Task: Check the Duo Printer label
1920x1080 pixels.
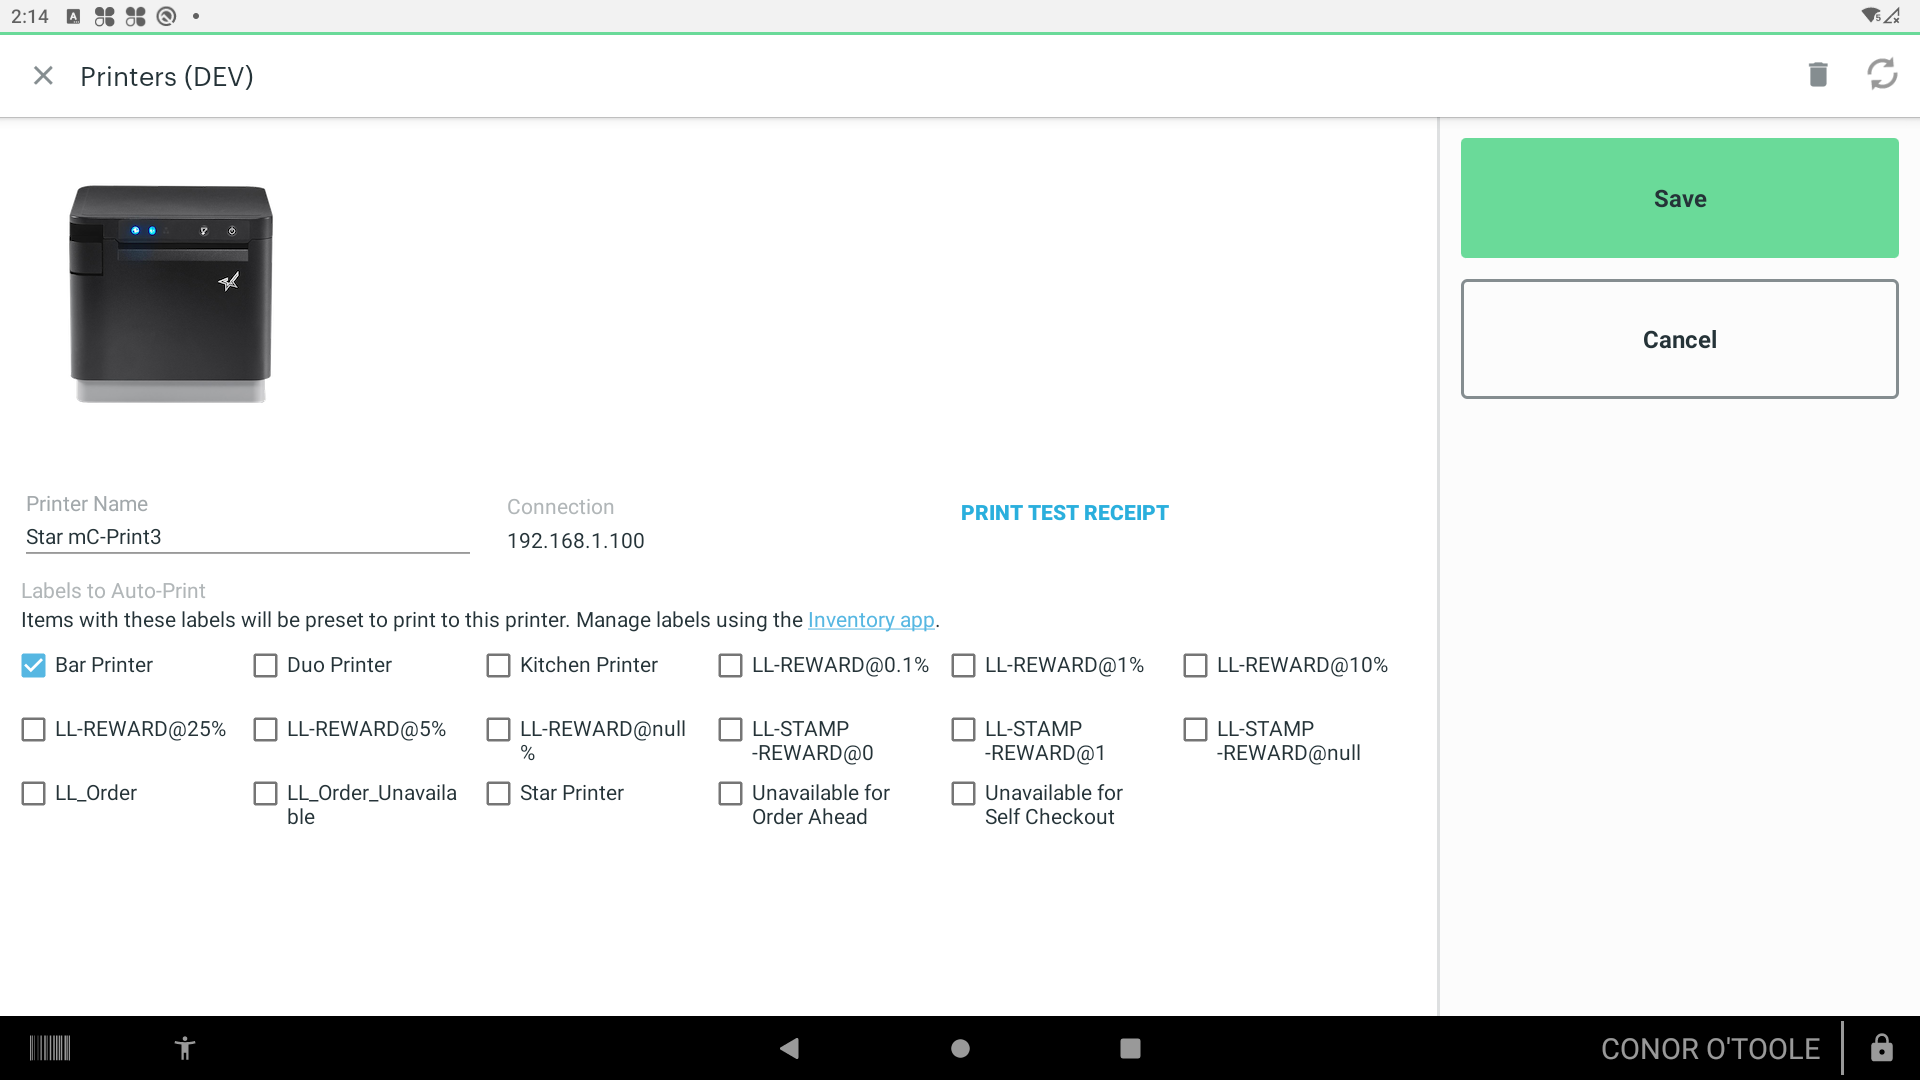Action: 266,666
